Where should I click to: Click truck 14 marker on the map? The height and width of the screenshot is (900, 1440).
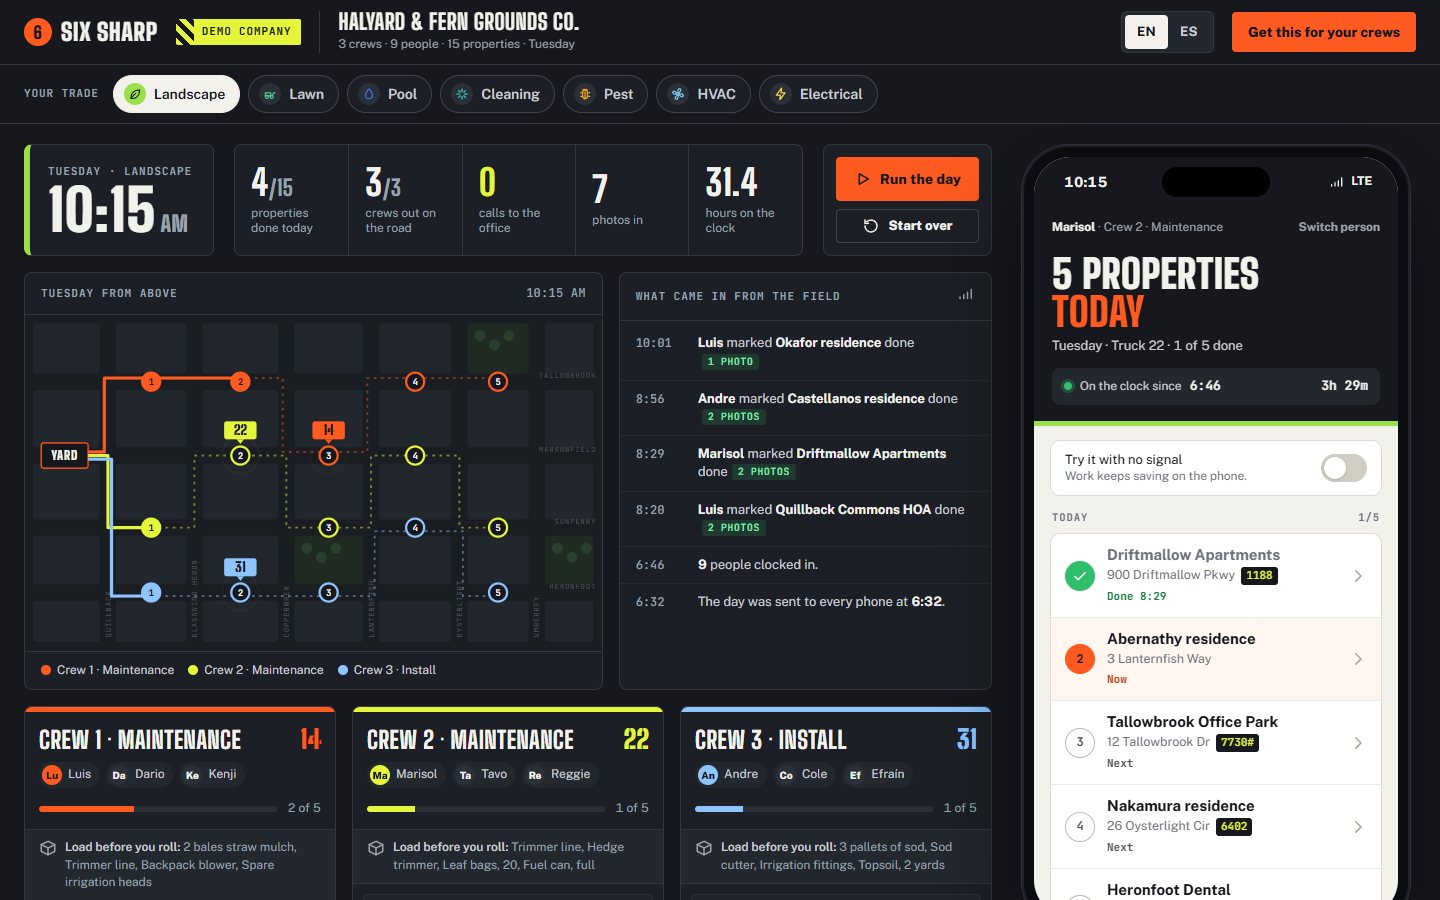pos(328,430)
